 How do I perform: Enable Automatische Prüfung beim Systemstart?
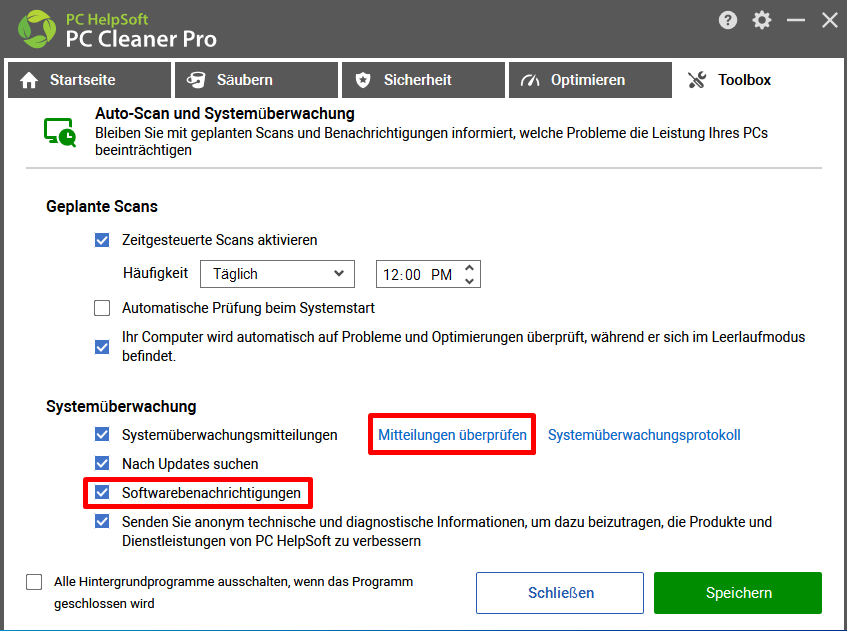pyautogui.click(x=102, y=308)
